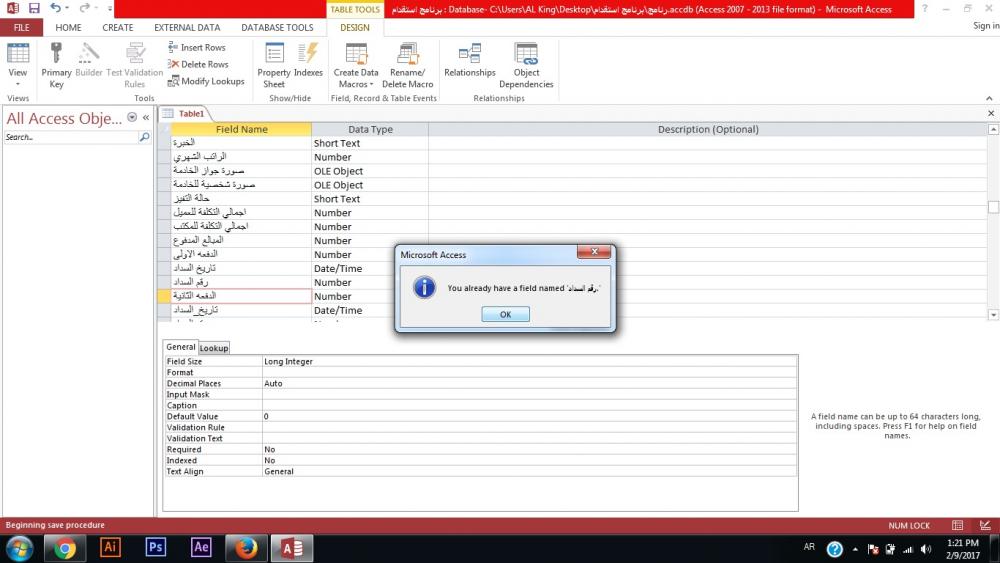Image resolution: width=1000 pixels, height=563 pixels.
Task: Click the Default Value field
Action: point(529,416)
